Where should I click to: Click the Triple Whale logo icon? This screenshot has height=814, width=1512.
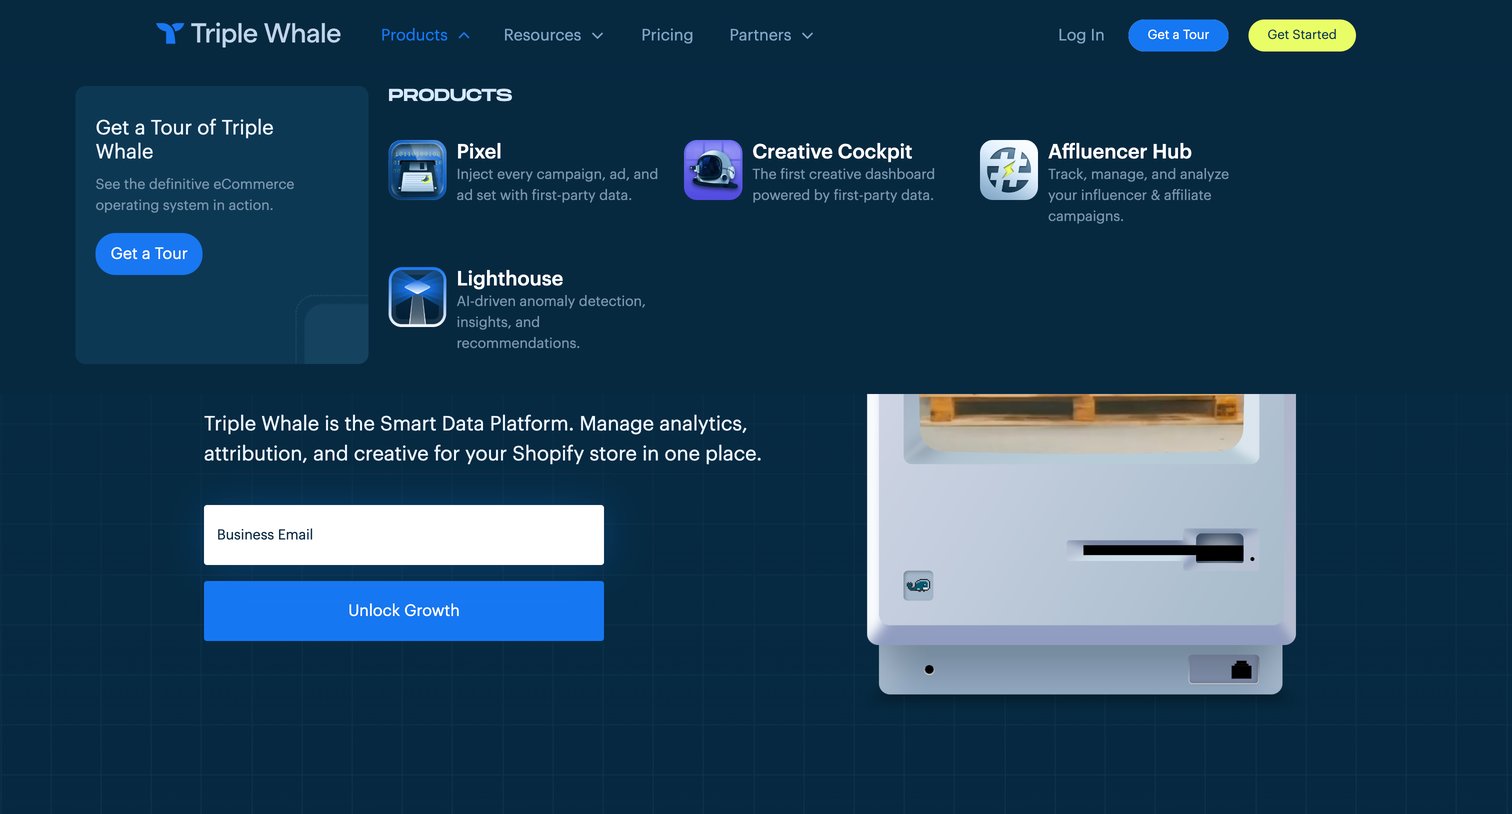point(169,34)
